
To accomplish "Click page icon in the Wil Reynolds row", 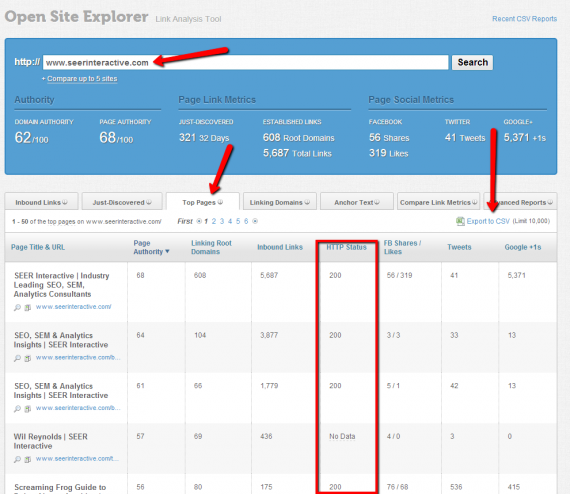I will 27,459.
